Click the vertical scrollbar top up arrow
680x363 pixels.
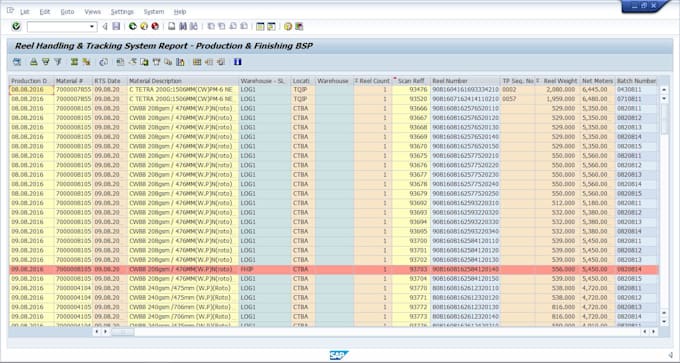[x=664, y=89]
